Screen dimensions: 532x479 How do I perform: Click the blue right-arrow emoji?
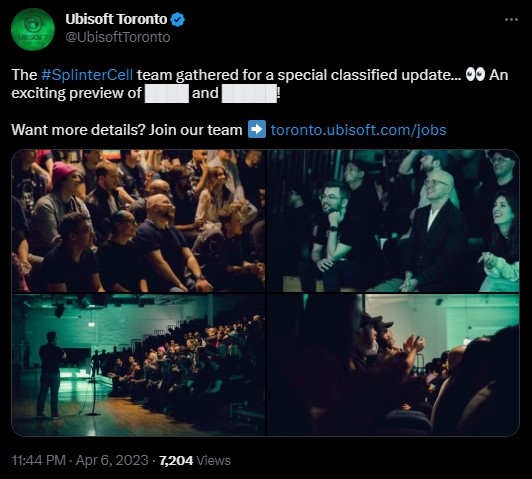point(257,129)
